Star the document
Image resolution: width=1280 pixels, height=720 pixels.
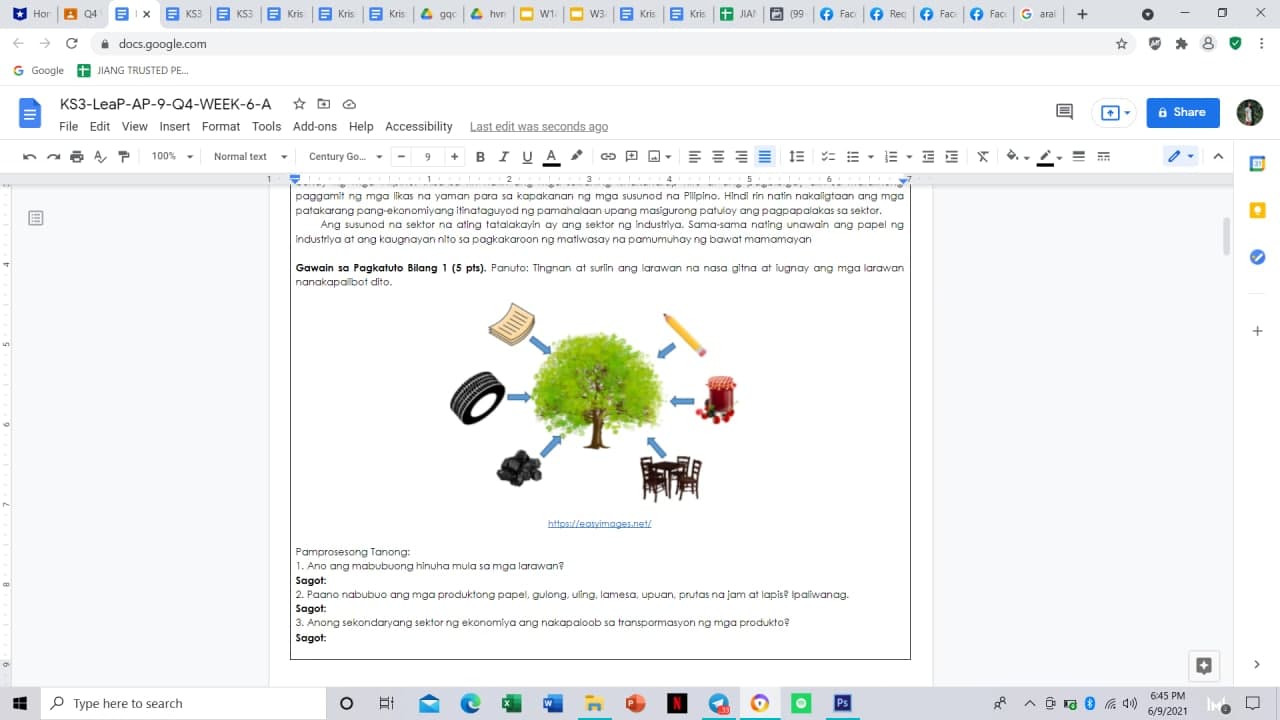299,104
